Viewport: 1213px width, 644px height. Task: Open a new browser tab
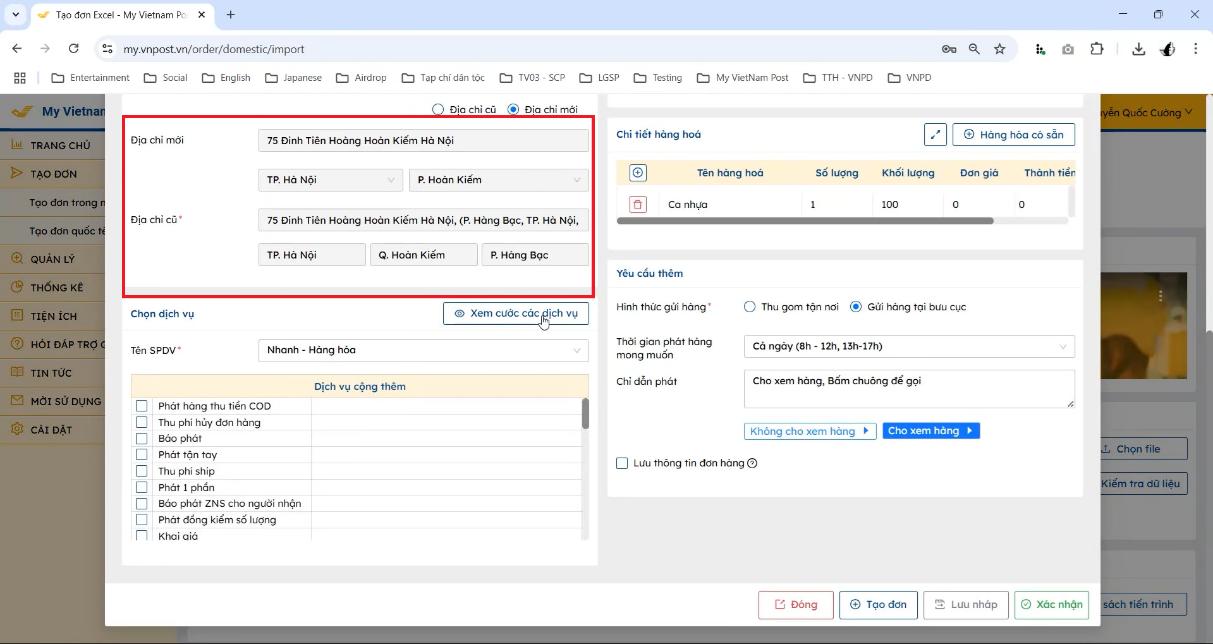231,15
